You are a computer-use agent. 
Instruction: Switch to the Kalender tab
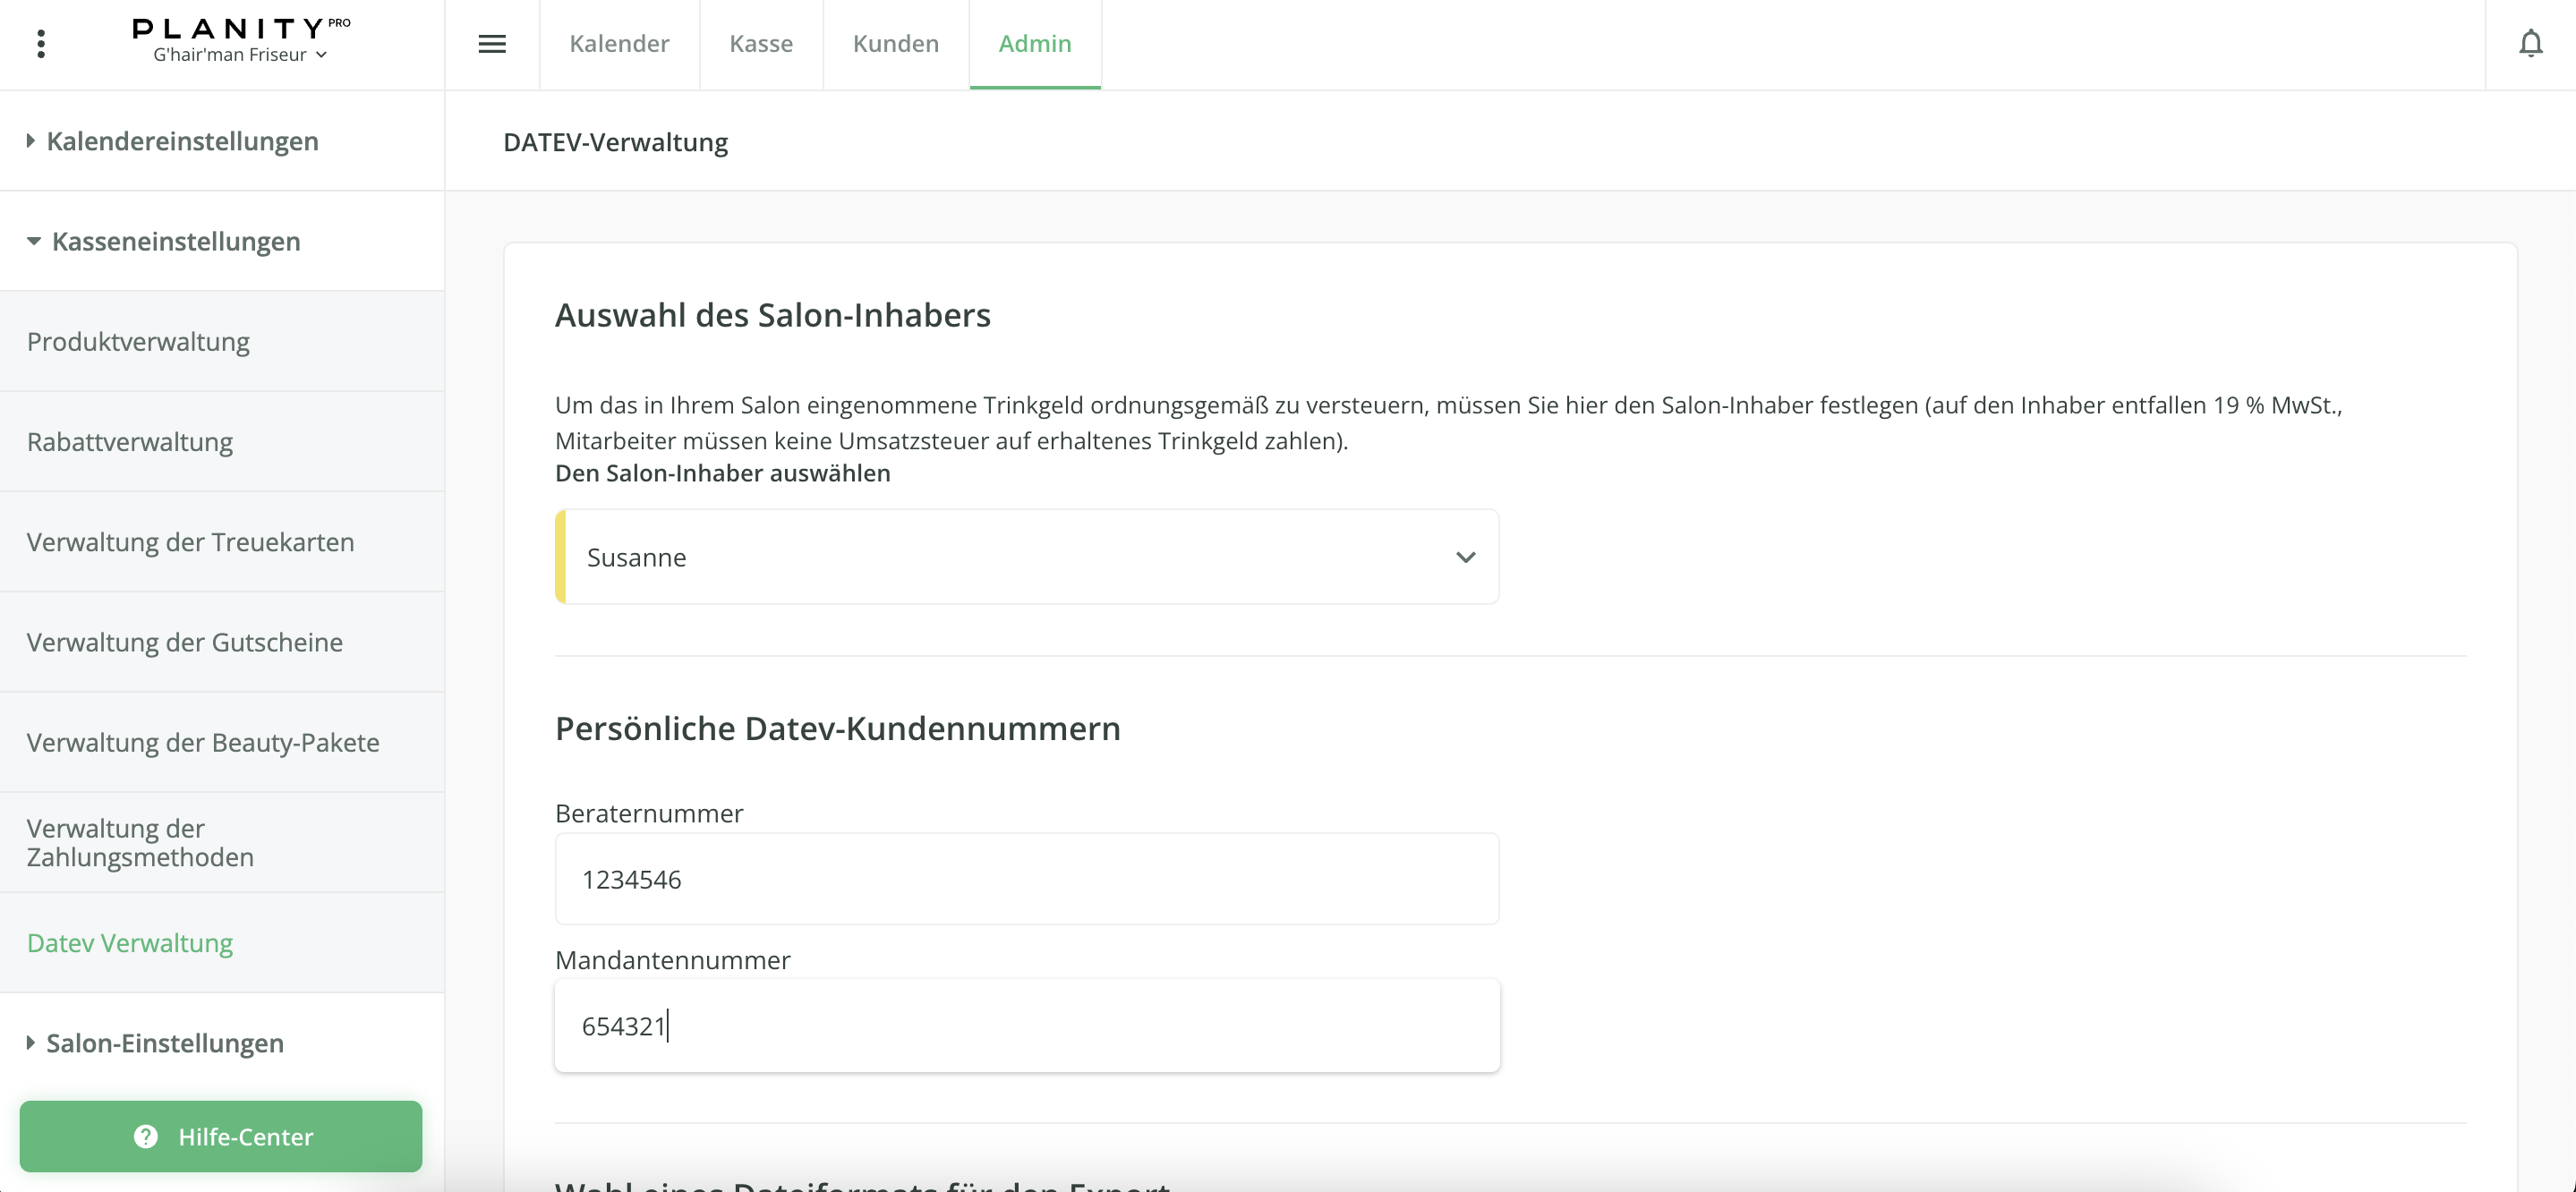click(x=619, y=44)
